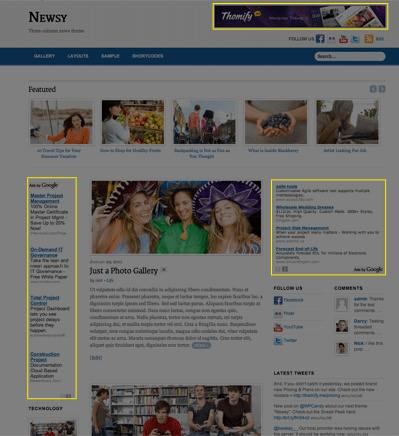Open the Twitter icon in header

(356, 39)
